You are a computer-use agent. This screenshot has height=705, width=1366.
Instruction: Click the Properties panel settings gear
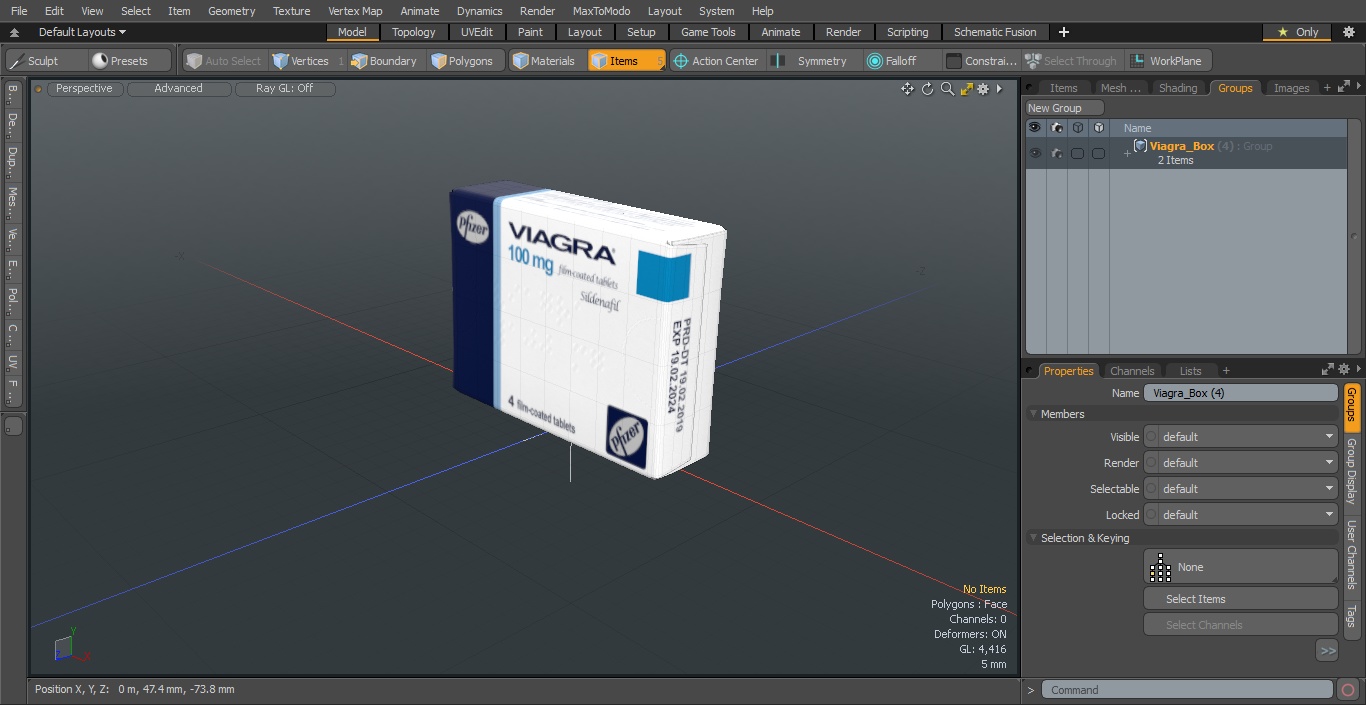[1344, 370]
